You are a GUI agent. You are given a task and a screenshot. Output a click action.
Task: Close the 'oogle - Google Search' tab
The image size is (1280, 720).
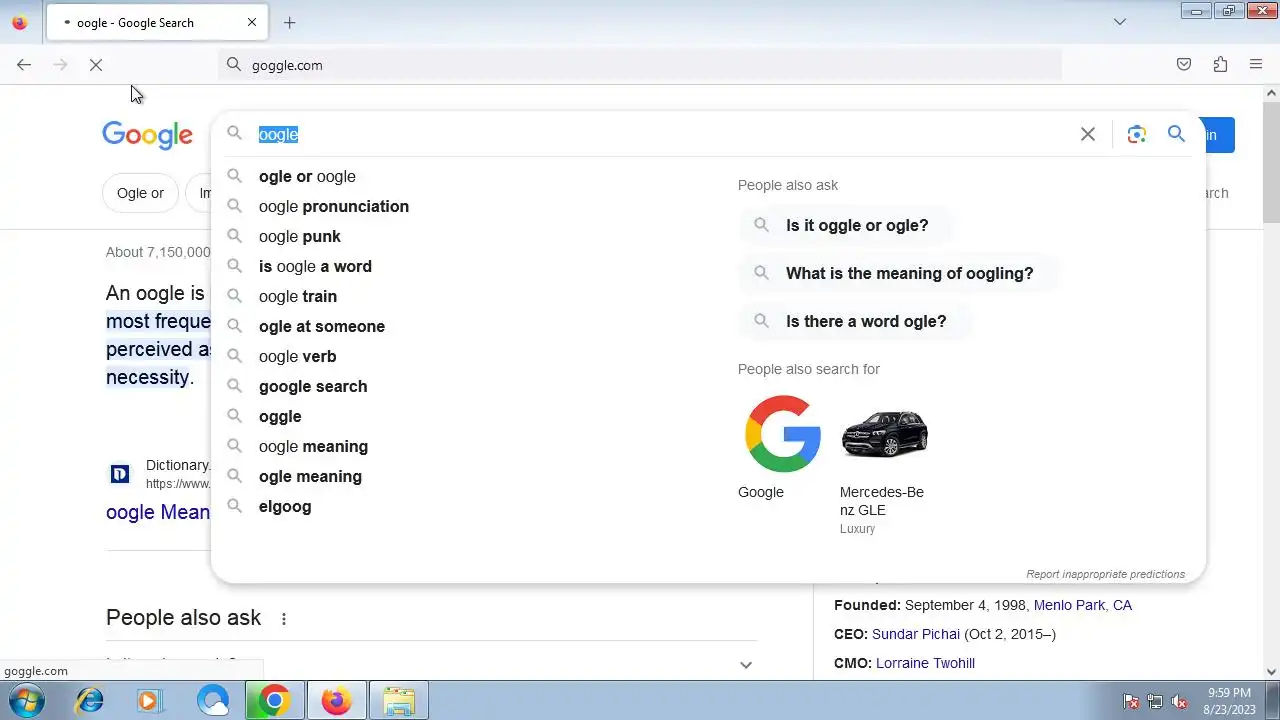click(252, 22)
